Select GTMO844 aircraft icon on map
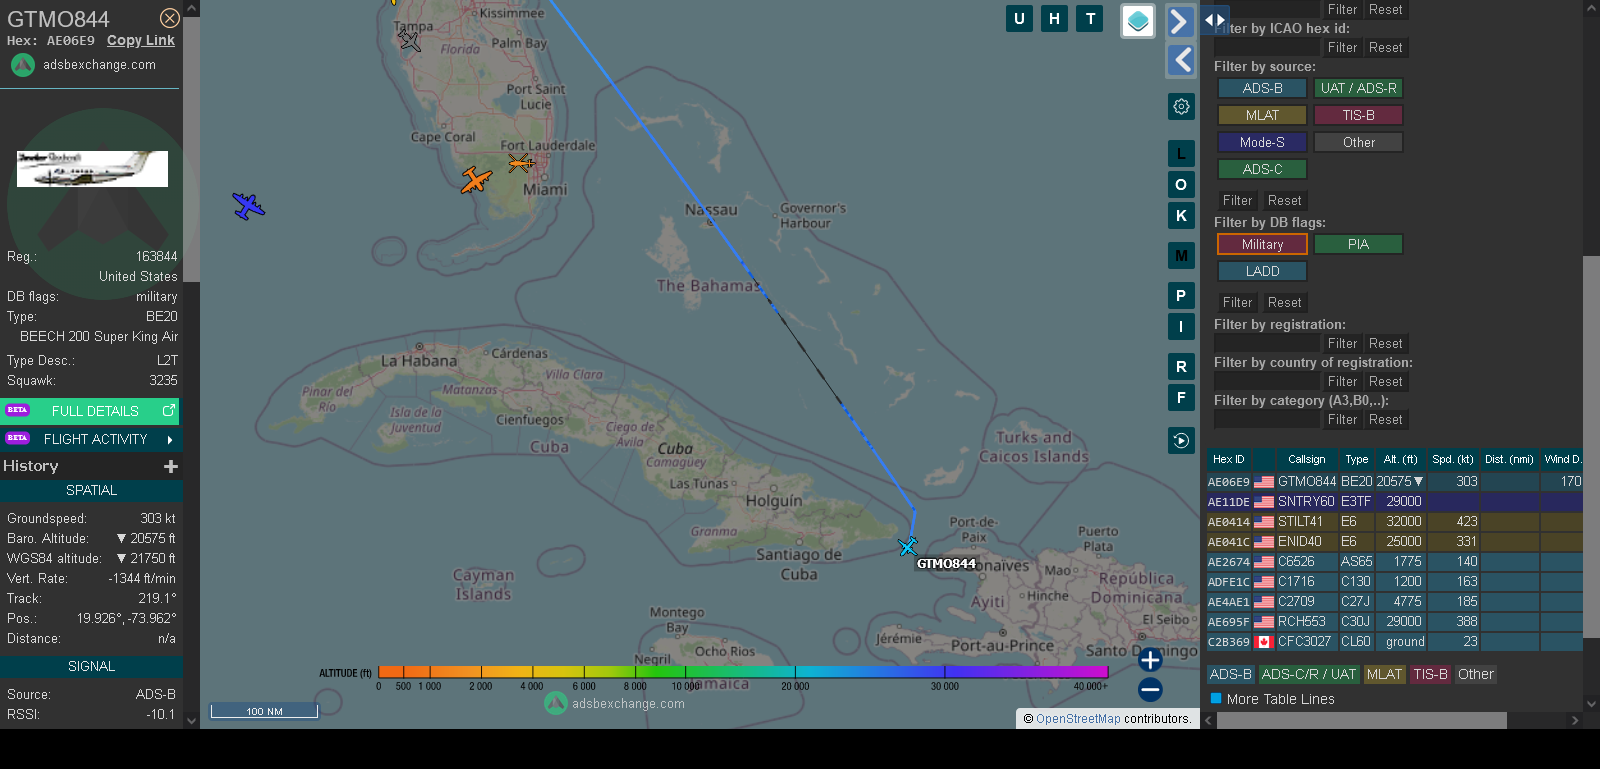The width and height of the screenshot is (1600, 769). tap(907, 547)
